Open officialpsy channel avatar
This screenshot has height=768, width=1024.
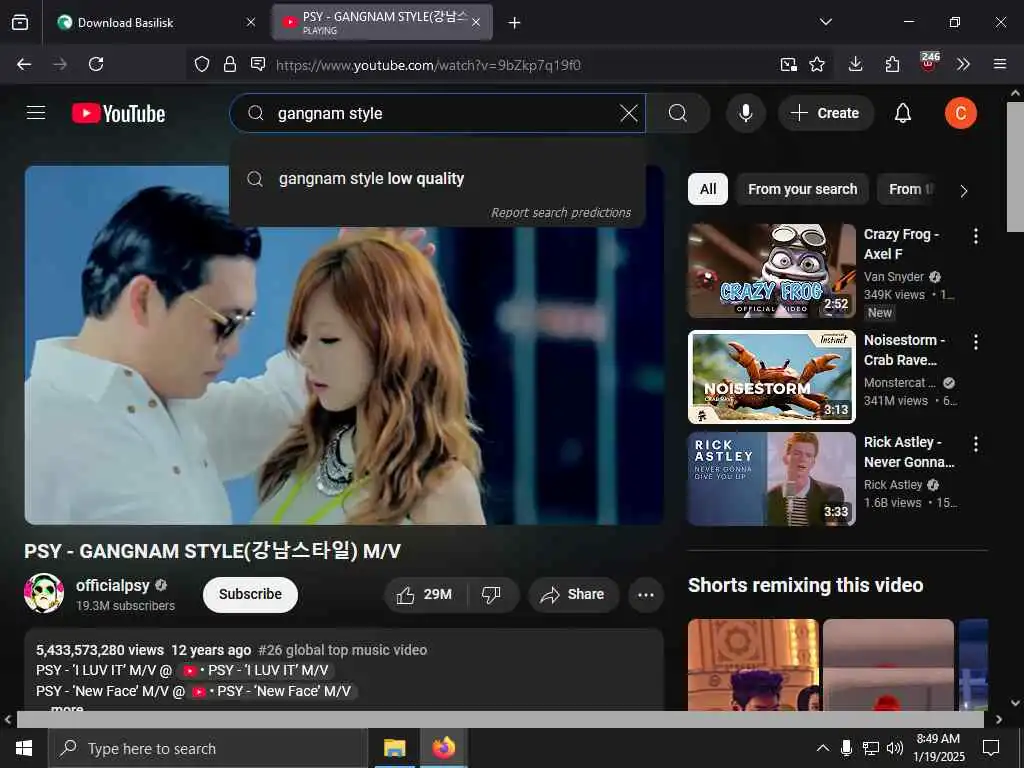click(44, 593)
